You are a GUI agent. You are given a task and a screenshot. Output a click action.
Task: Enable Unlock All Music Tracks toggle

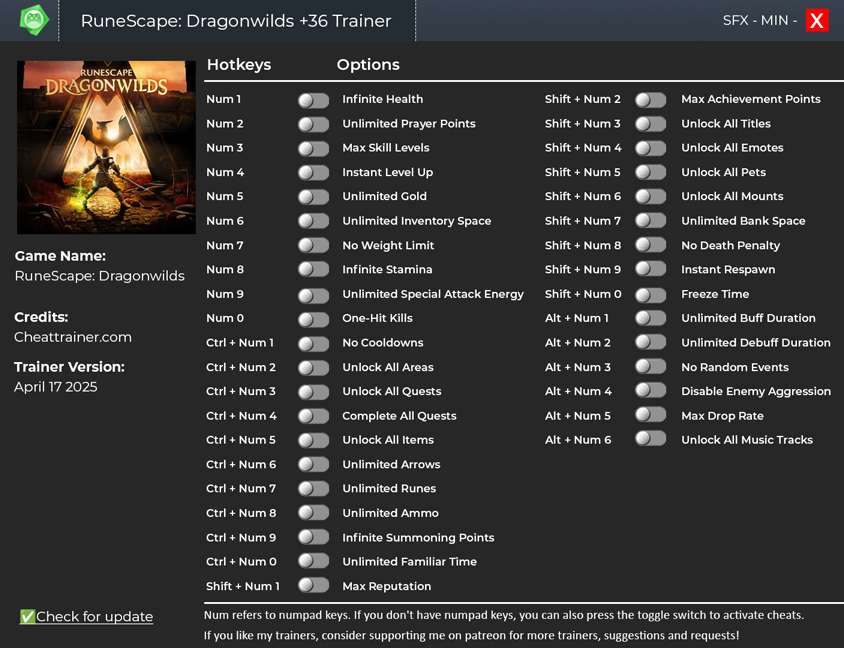coord(651,439)
